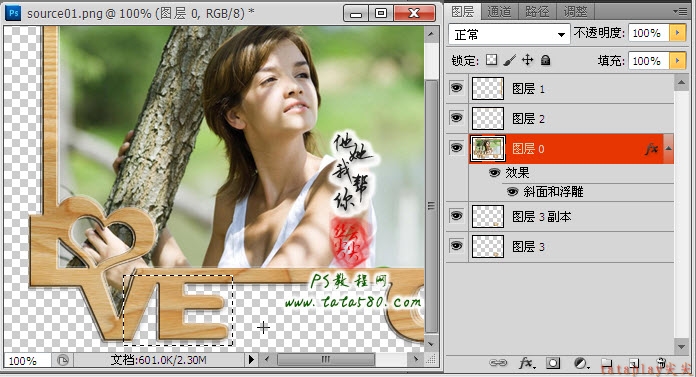Click the 效果 effects label
This screenshot has height=377, width=696.
pos(517,172)
